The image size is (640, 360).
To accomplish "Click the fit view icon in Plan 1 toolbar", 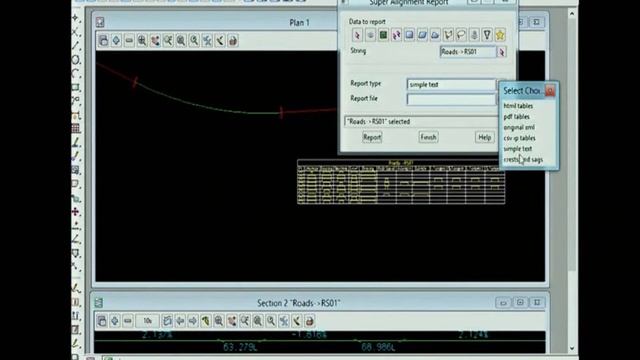I will point(155,40).
